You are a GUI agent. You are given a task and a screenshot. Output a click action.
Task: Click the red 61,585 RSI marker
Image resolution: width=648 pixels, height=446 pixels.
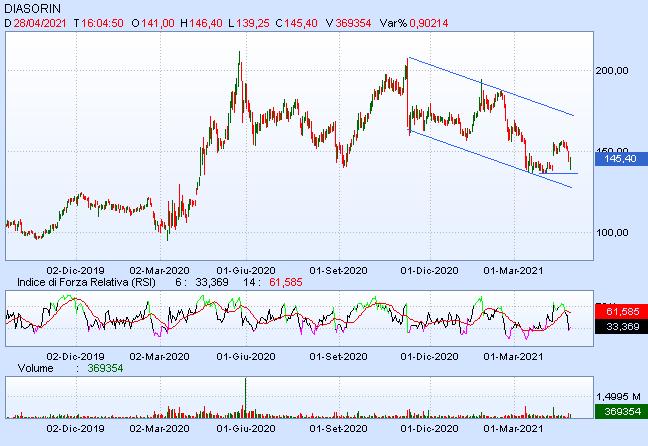pyautogui.click(x=621, y=311)
